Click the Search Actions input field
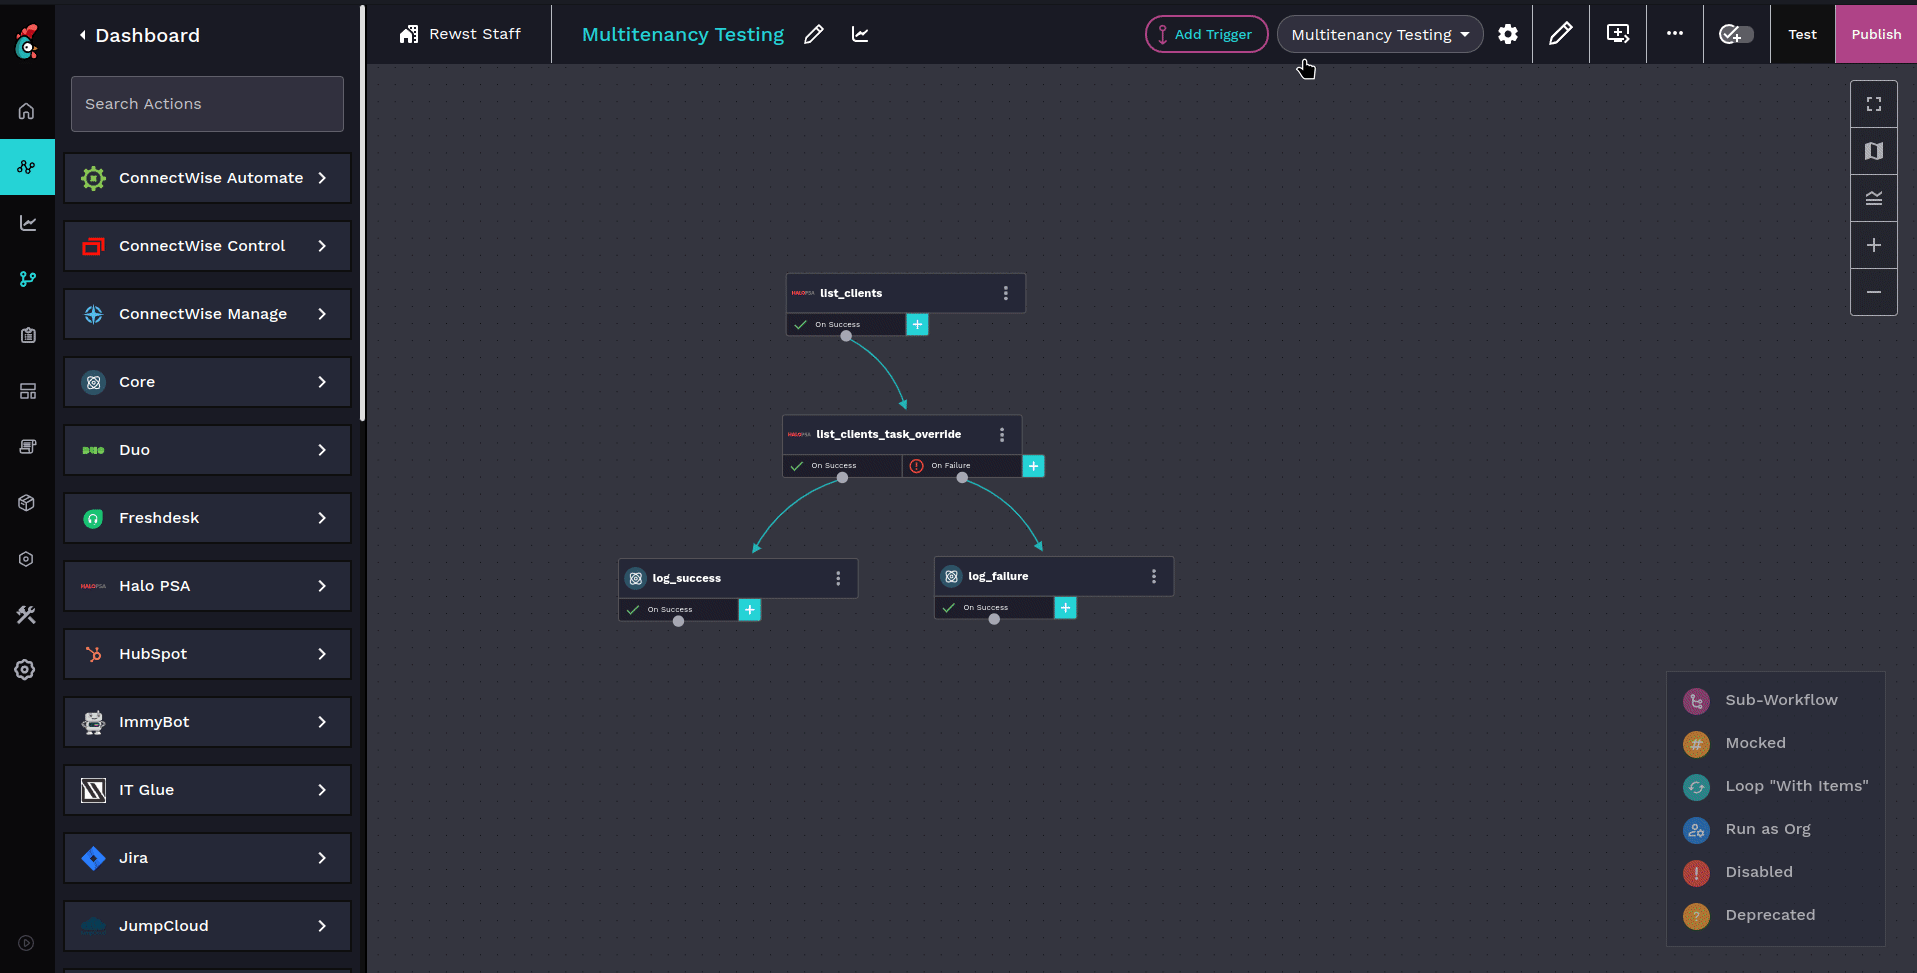1917x973 pixels. click(207, 104)
